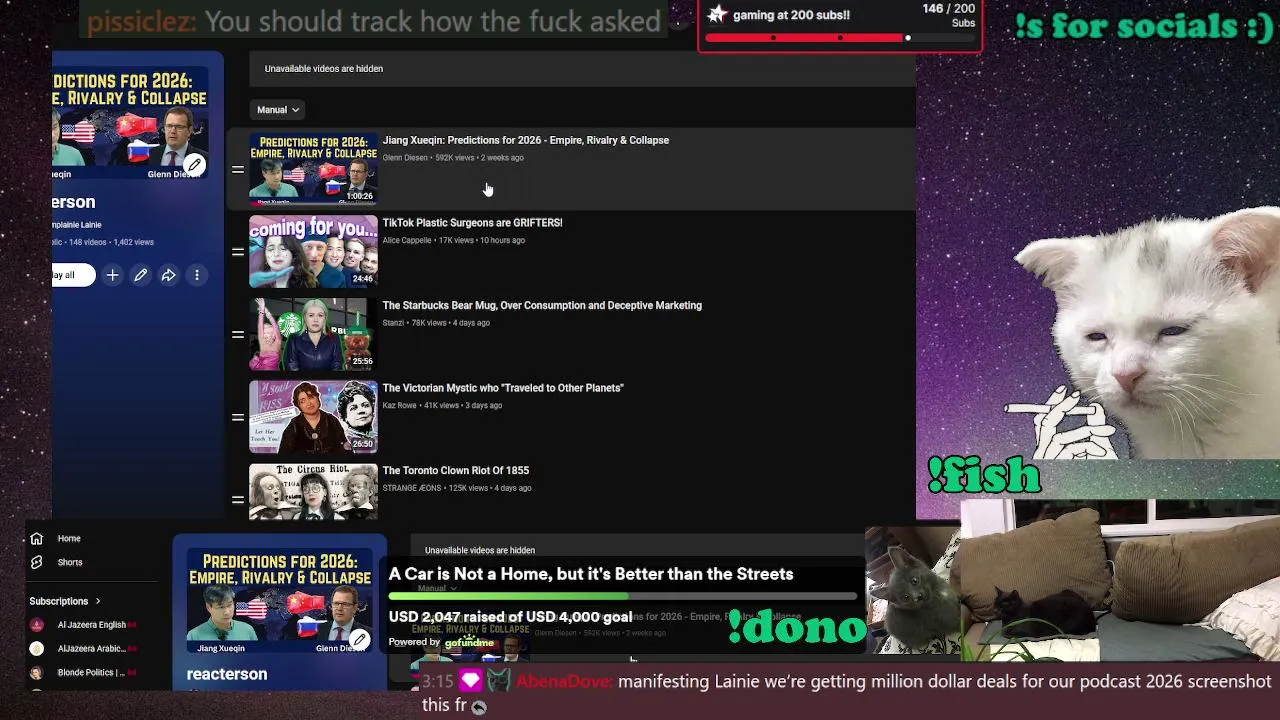The width and height of the screenshot is (1280, 720).
Task: Click Blonde Politics channel avatar
Action: coord(37,673)
